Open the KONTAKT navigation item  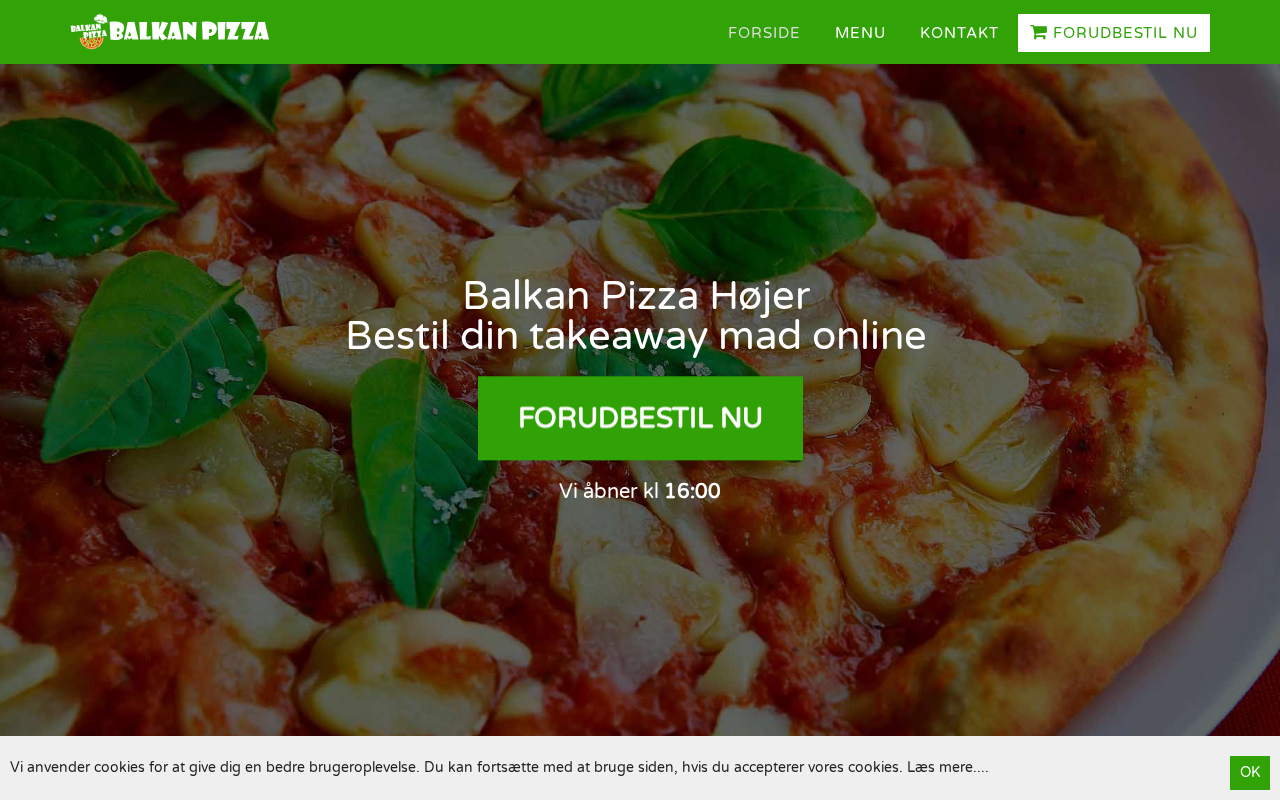959,33
